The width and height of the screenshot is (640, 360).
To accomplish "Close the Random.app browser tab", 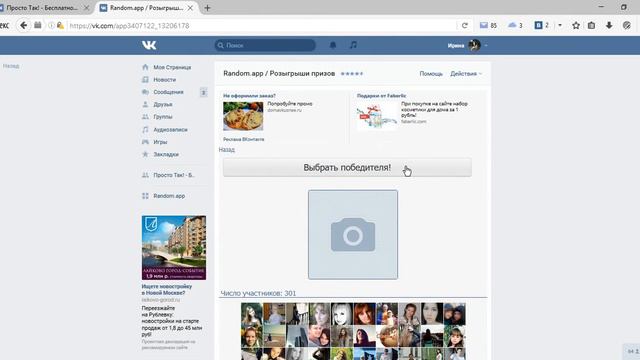I will [190, 8].
